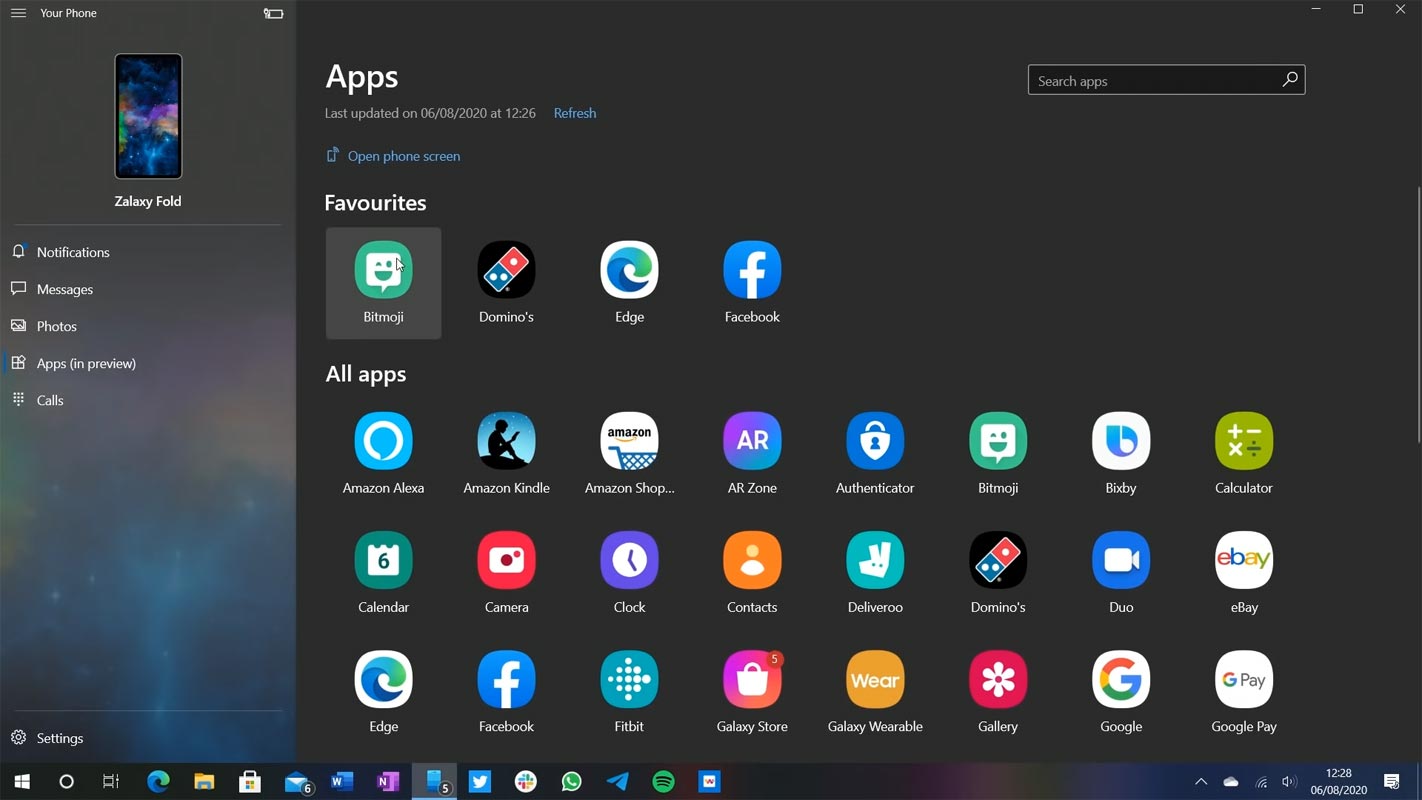
Task: Open Microsoft Store from the taskbar
Action: (x=250, y=781)
